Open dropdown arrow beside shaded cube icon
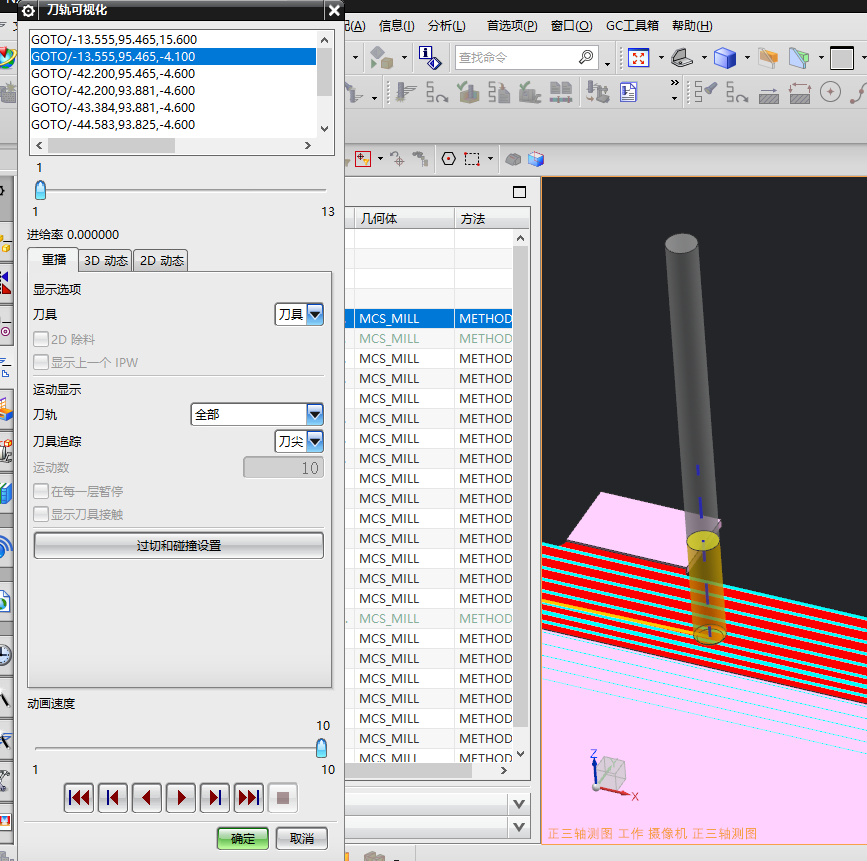Image resolution: width=867 pixels, height=861 pixels. (747, 58)
